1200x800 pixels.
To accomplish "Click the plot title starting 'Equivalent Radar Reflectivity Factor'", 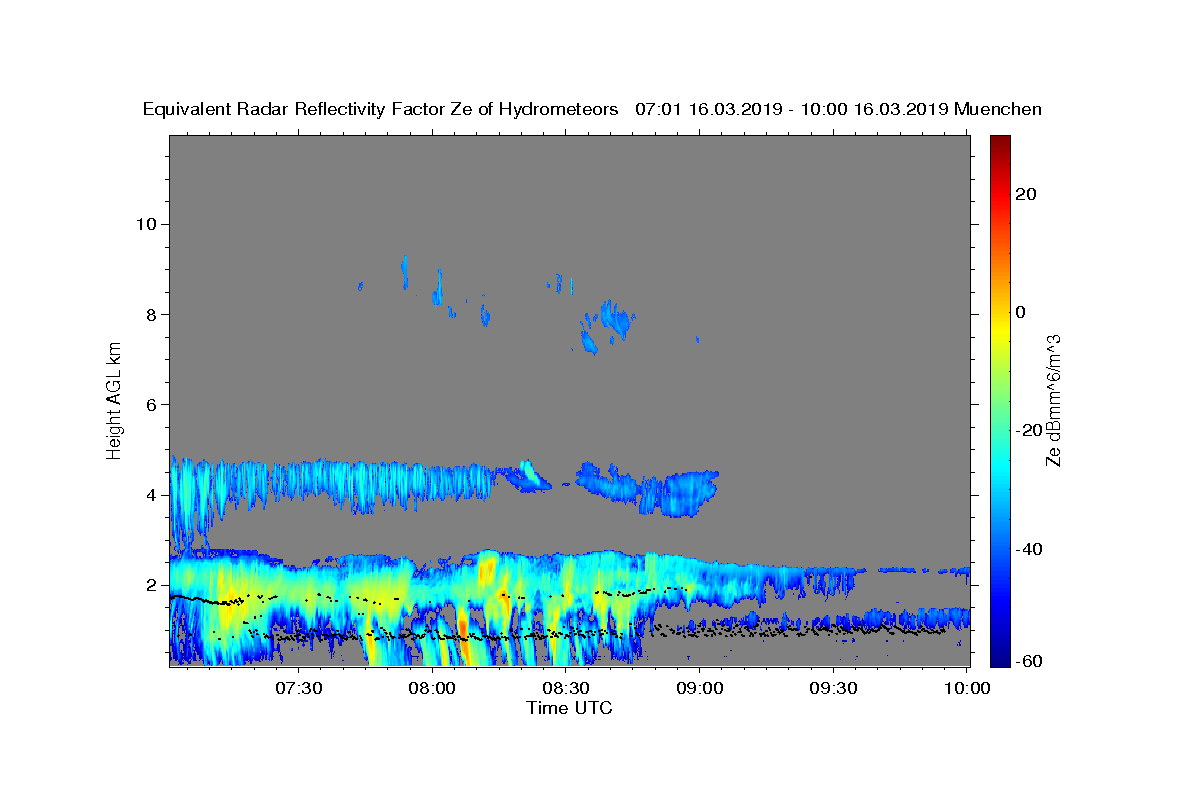I will pos(592,109).
